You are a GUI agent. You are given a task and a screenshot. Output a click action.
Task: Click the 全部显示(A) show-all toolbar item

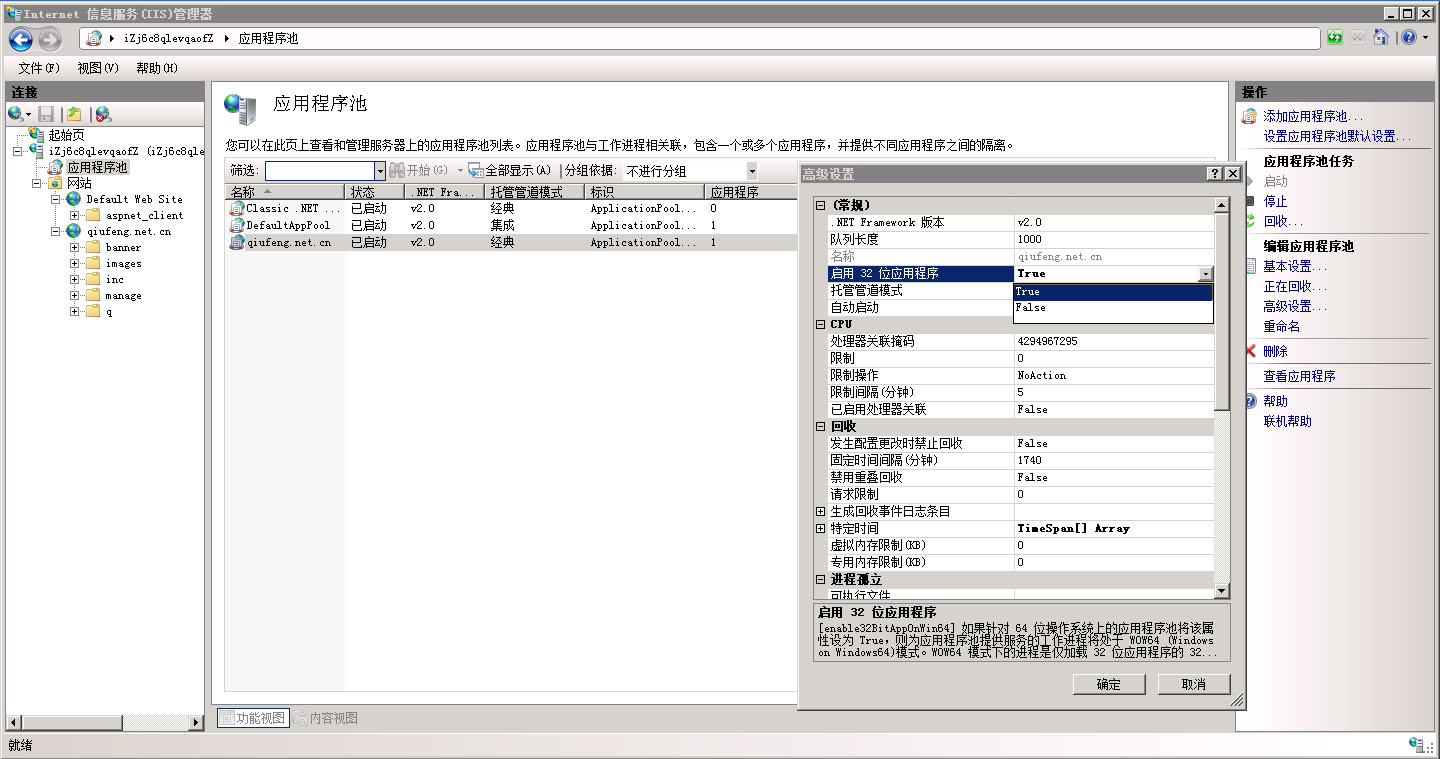tap(510, 171)
